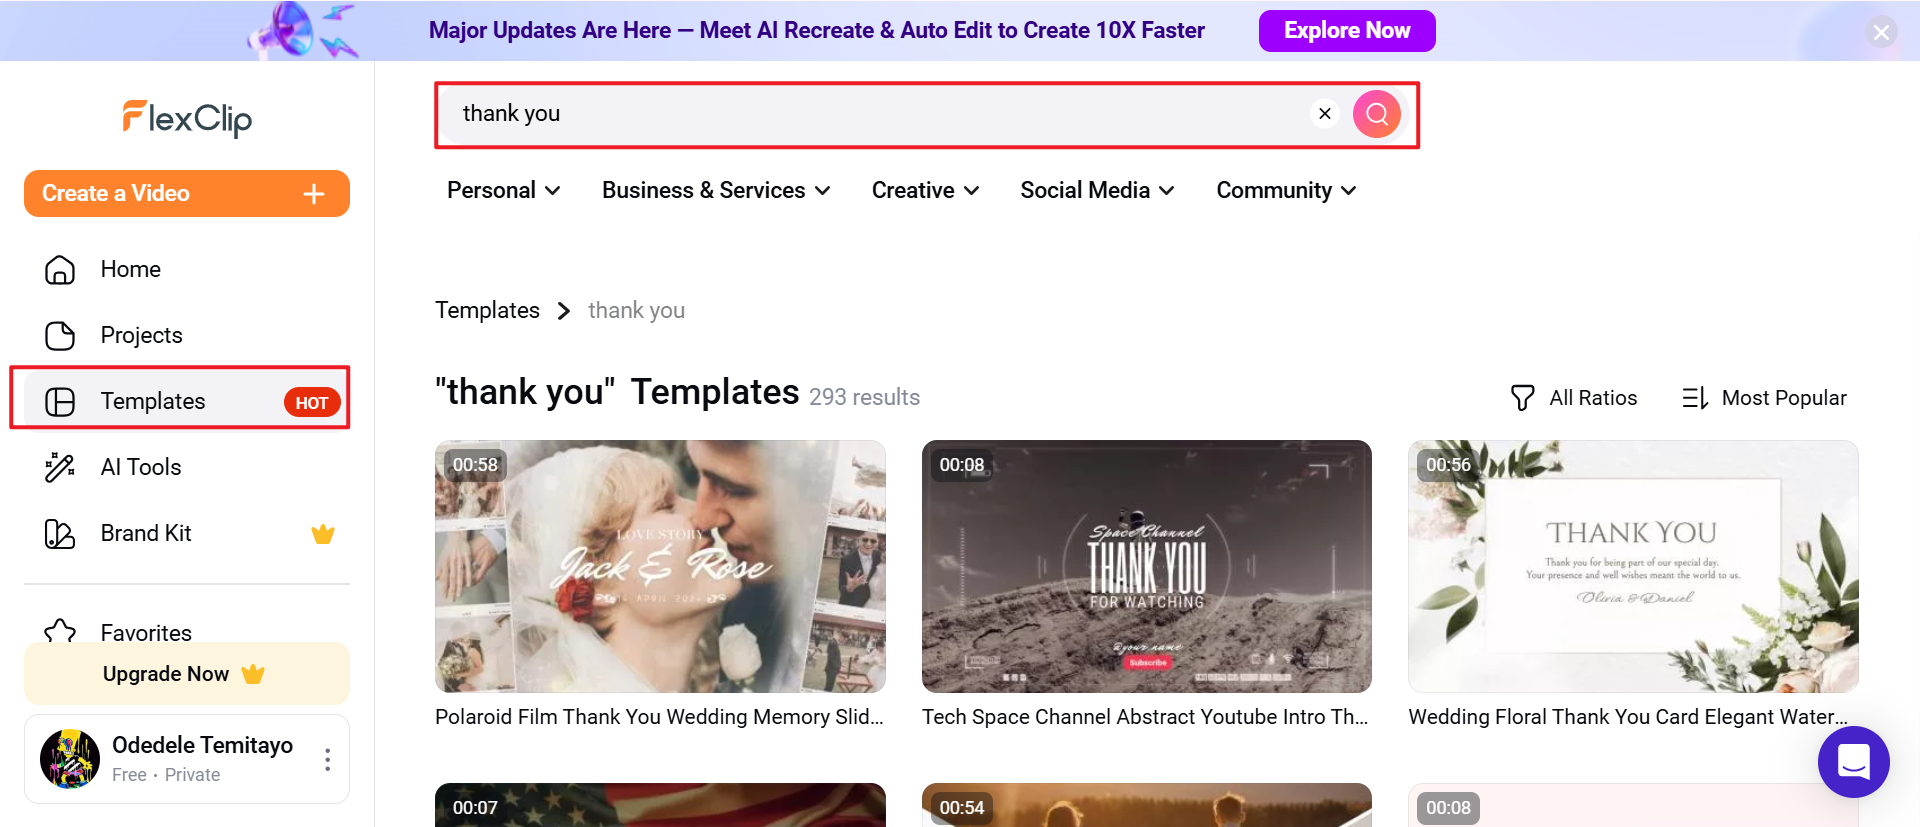Click the magnifier search button
This screenshot has height=827, width=1920.
pos(1377,114)
